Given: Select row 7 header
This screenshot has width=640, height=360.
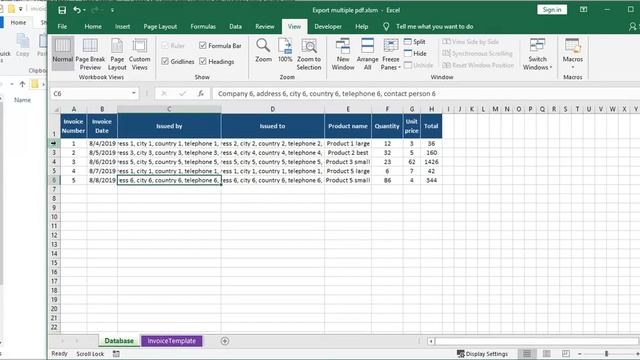Looking at the screenshot, I should (54, 189).
